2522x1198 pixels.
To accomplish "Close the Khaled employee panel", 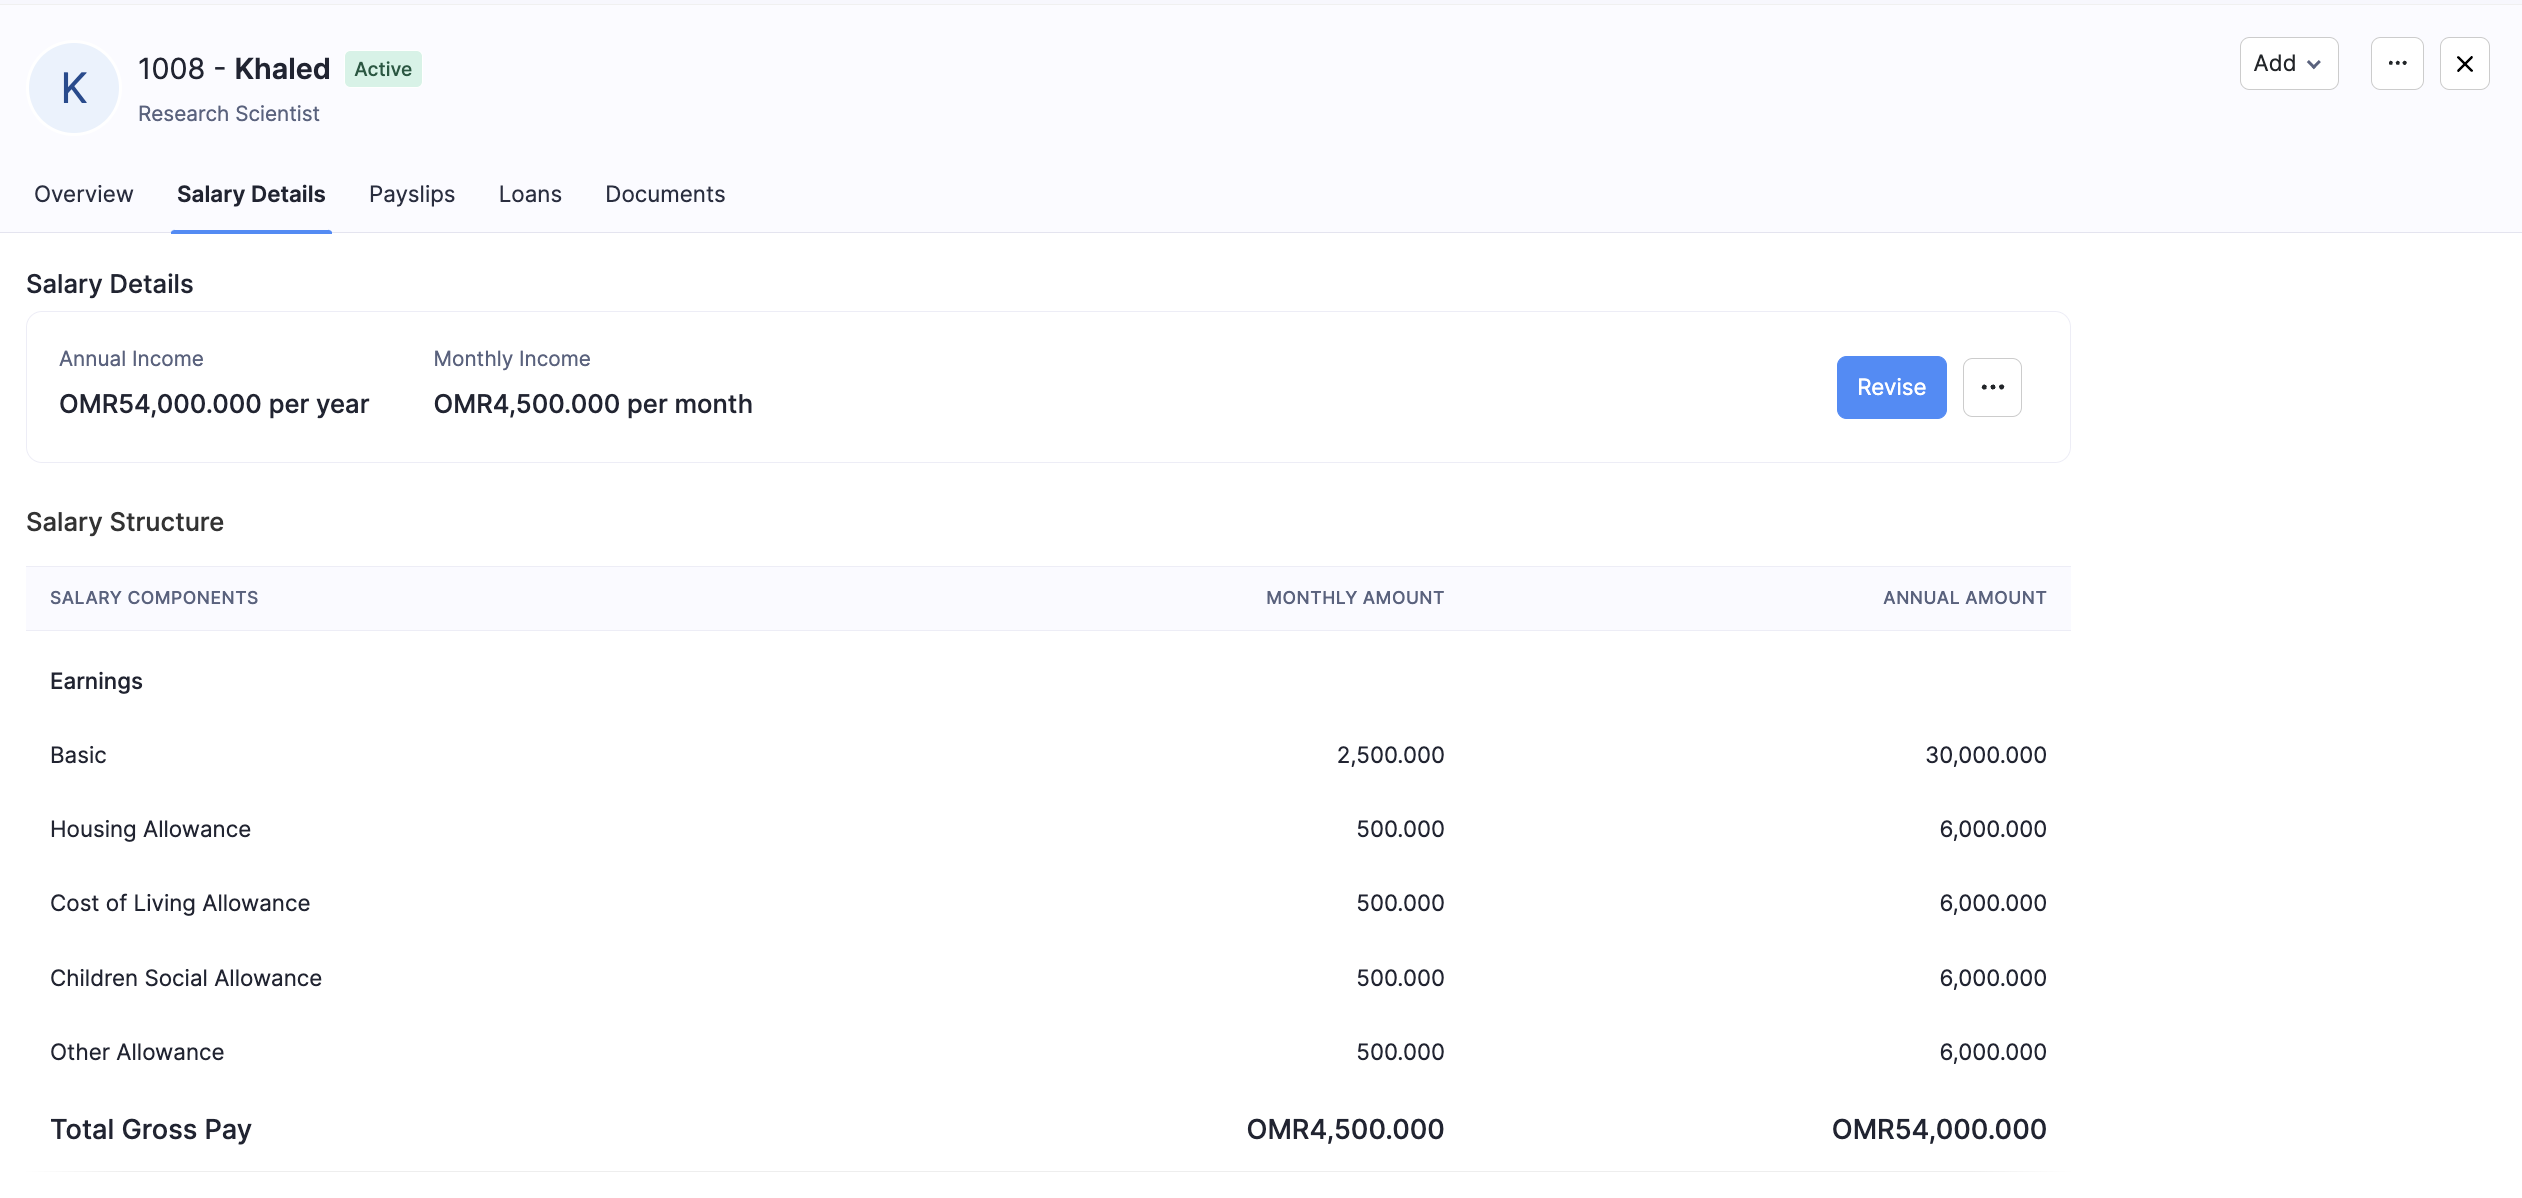I will pos(2464,64).
